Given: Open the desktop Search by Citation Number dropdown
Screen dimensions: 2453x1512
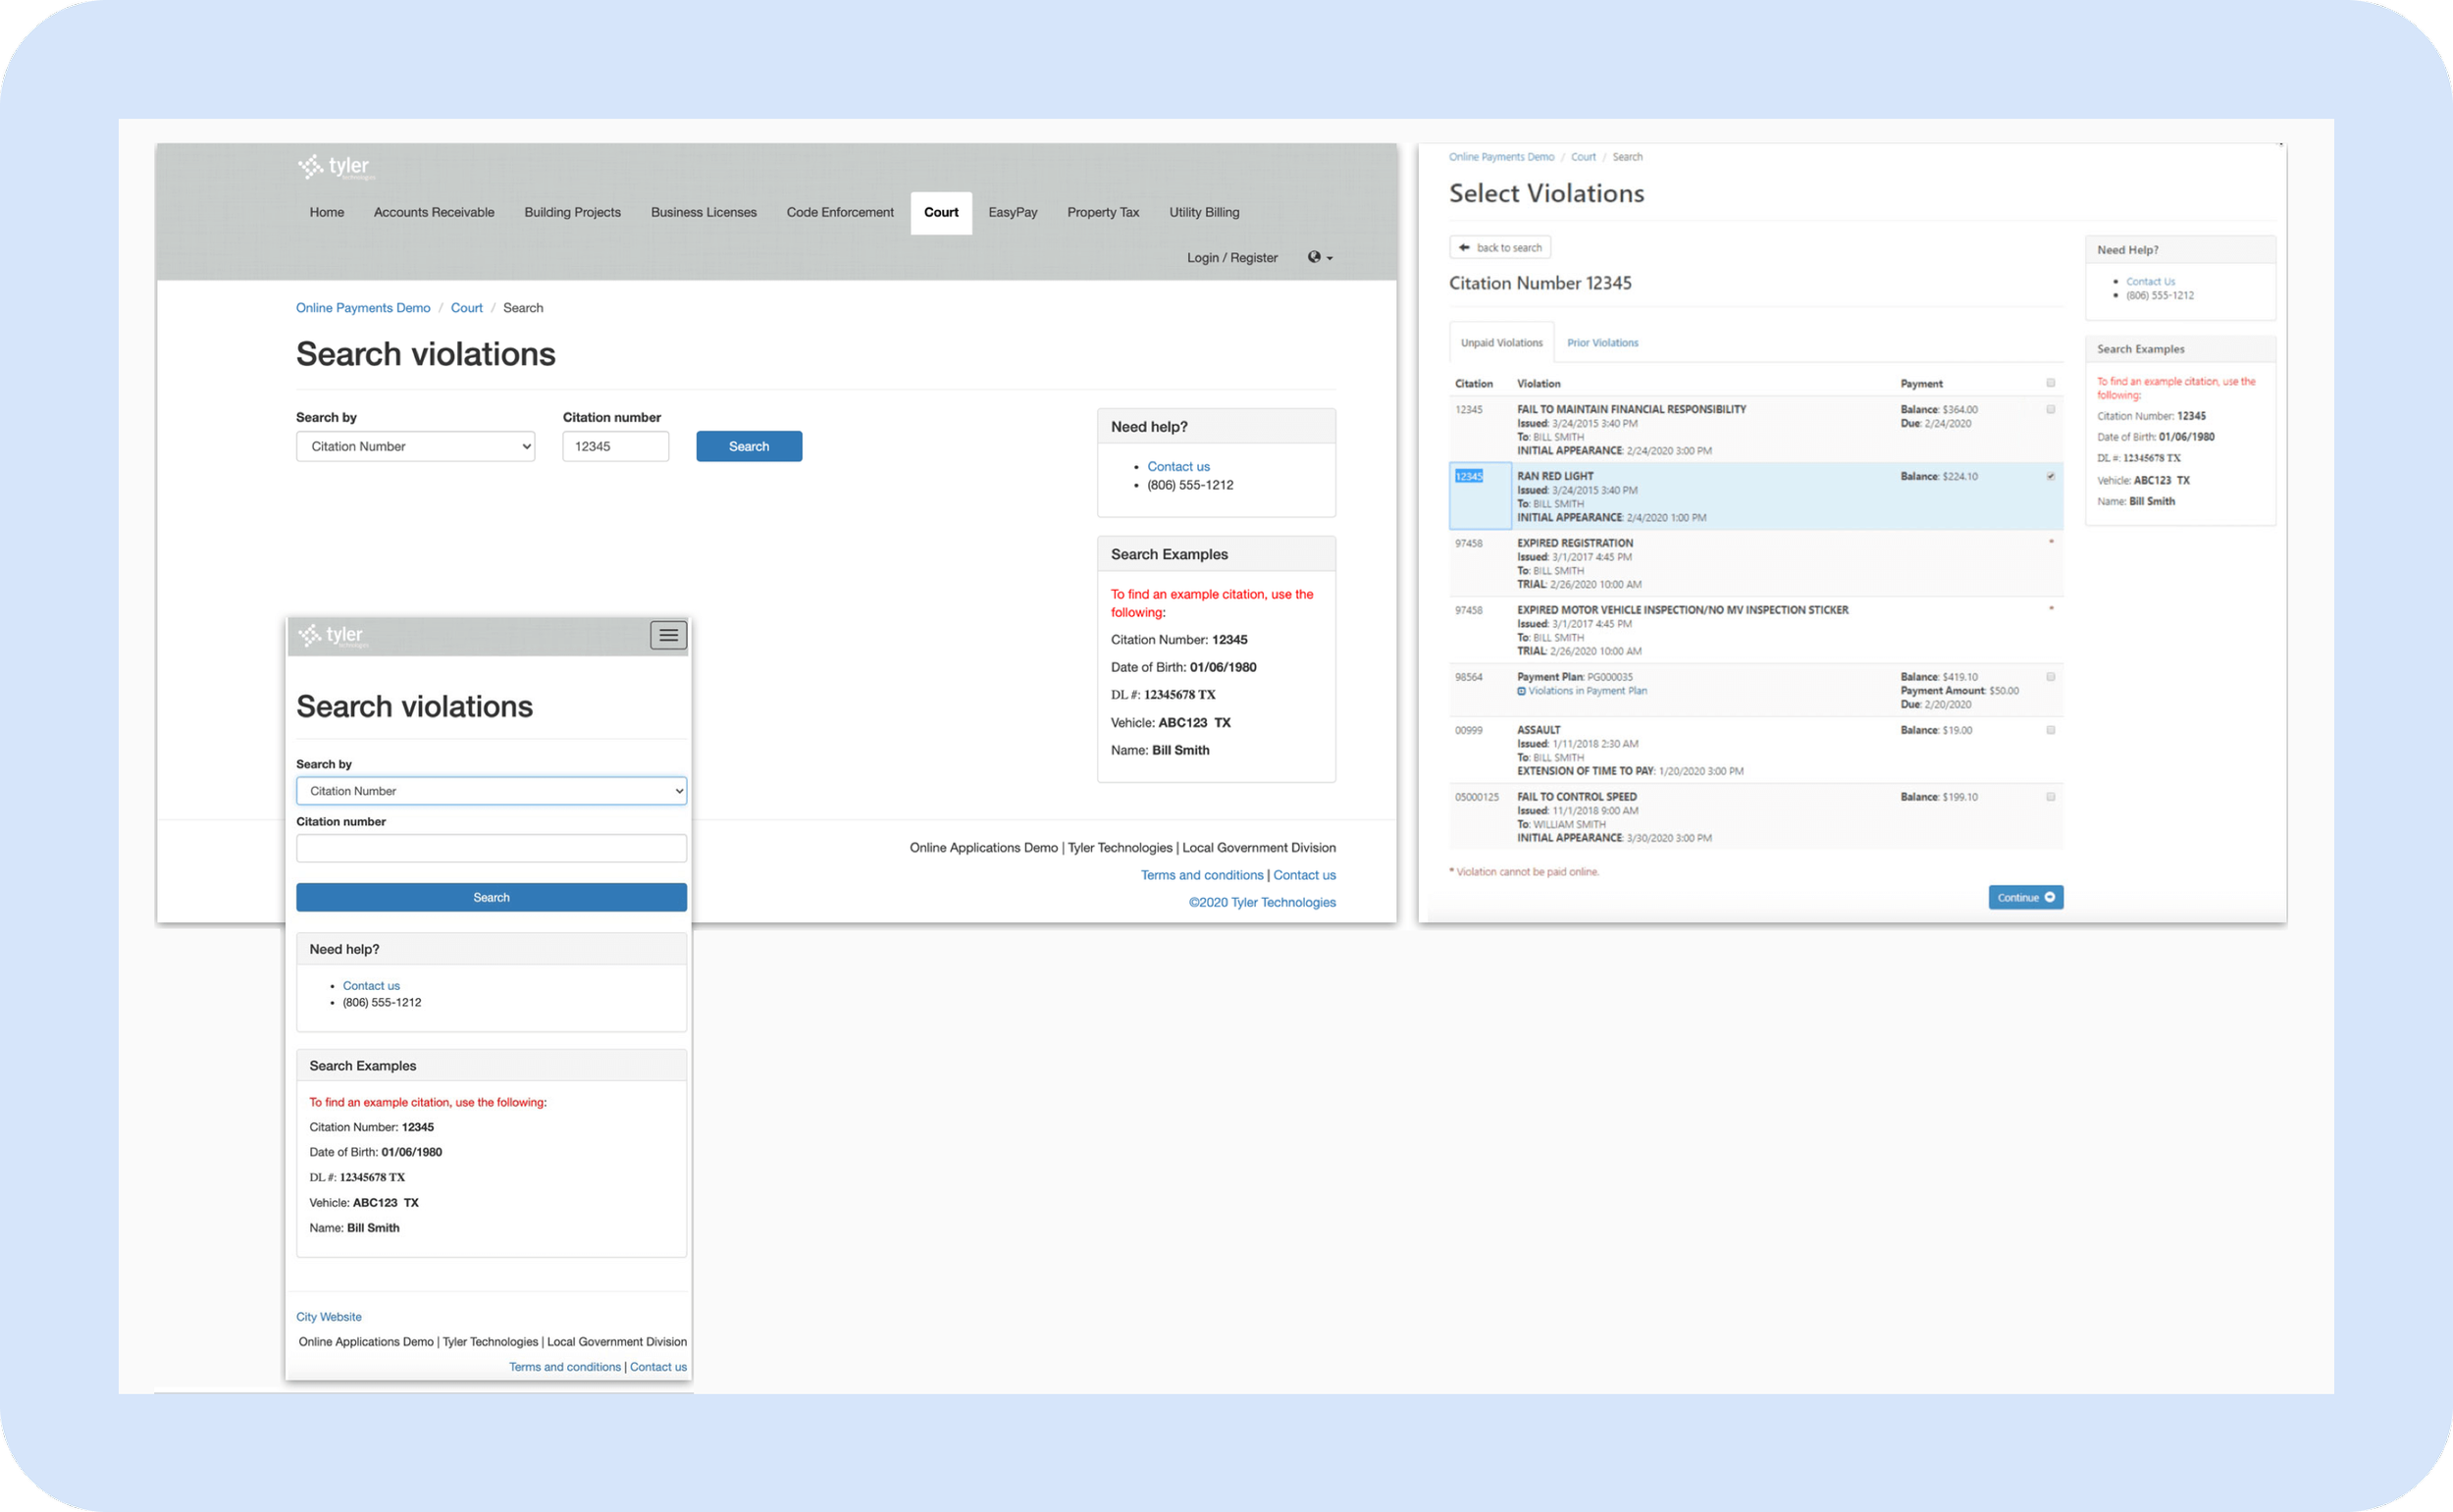Looking at the screenshot, I should click(x=415, y=446).
